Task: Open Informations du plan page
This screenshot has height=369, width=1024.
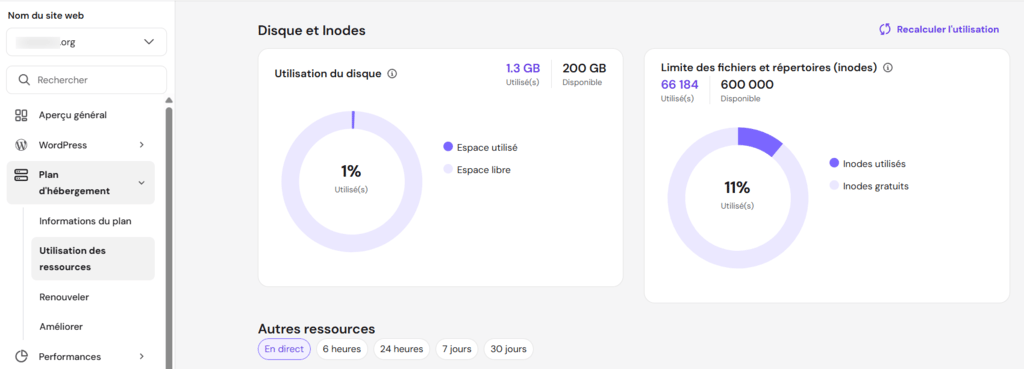Action: [86, 221]
